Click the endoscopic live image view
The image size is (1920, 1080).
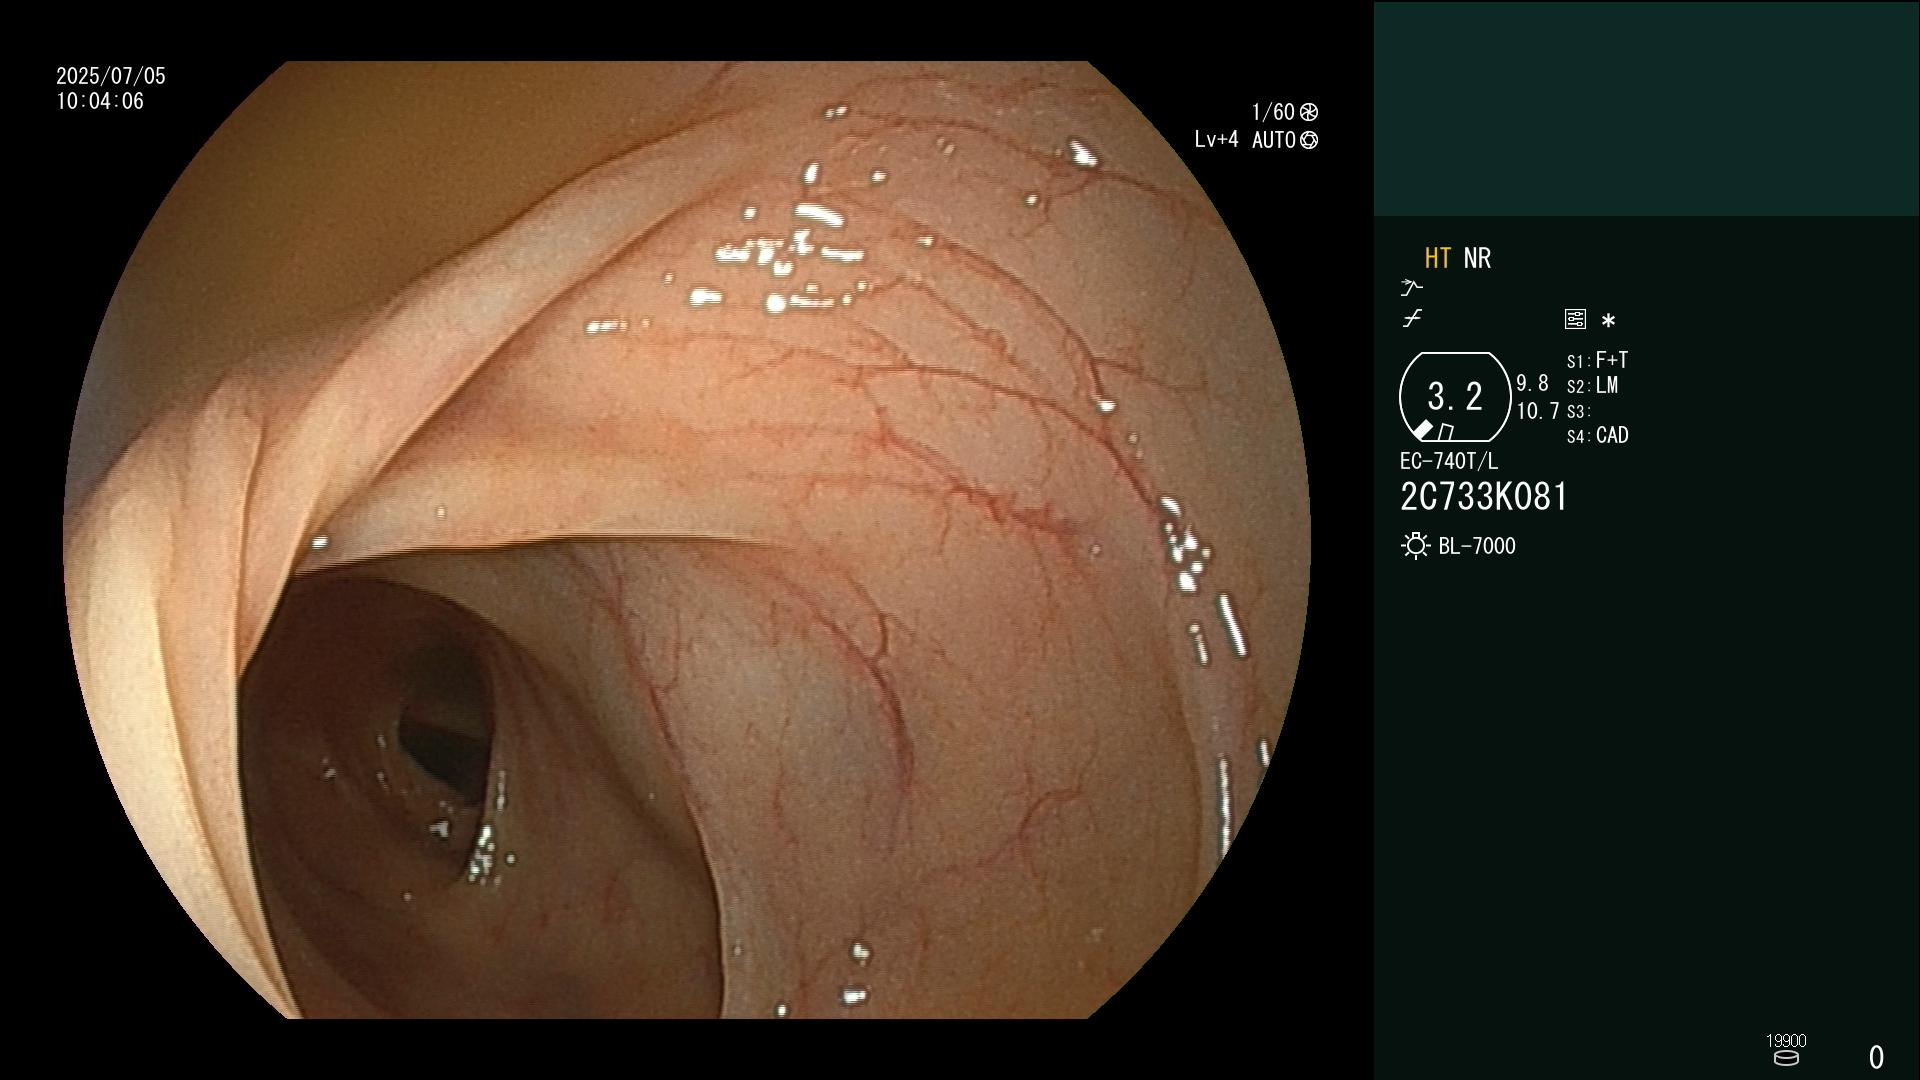[x=687, y=540]
